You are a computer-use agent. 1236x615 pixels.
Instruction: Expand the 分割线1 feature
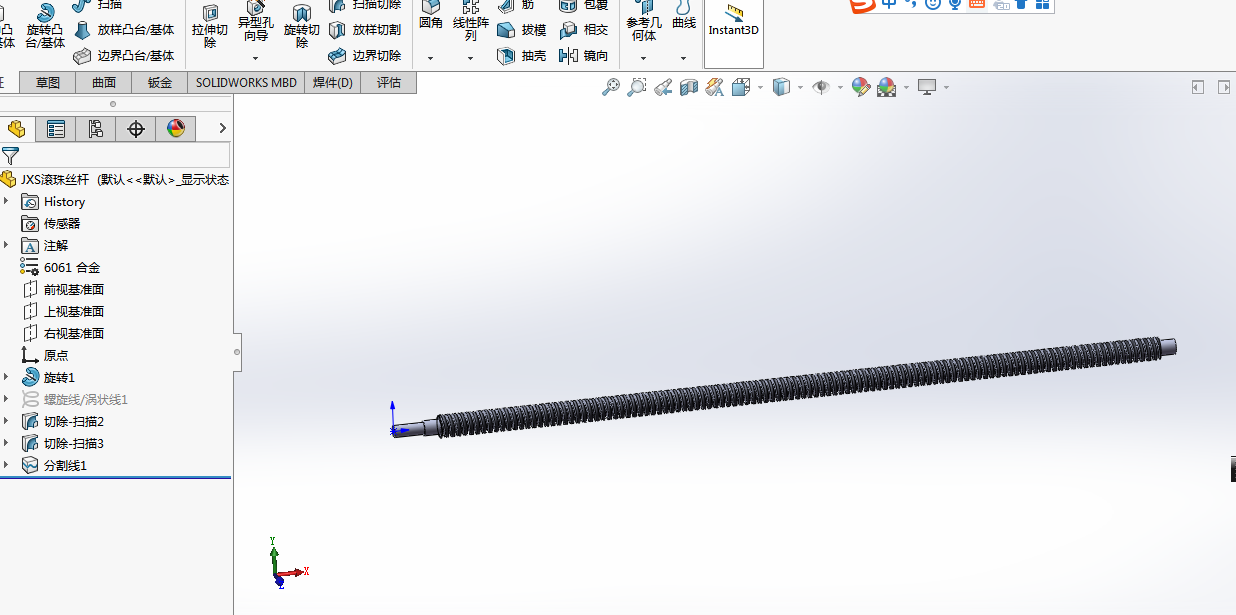(6, 465)
